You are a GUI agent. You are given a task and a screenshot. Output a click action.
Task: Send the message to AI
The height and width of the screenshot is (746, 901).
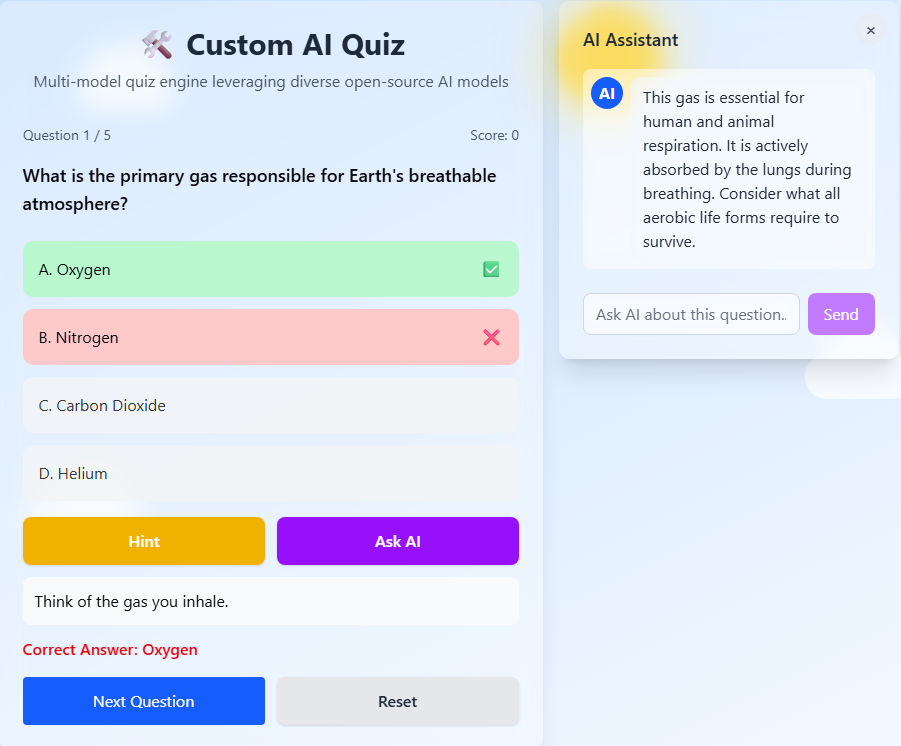(x=840, y=314)
